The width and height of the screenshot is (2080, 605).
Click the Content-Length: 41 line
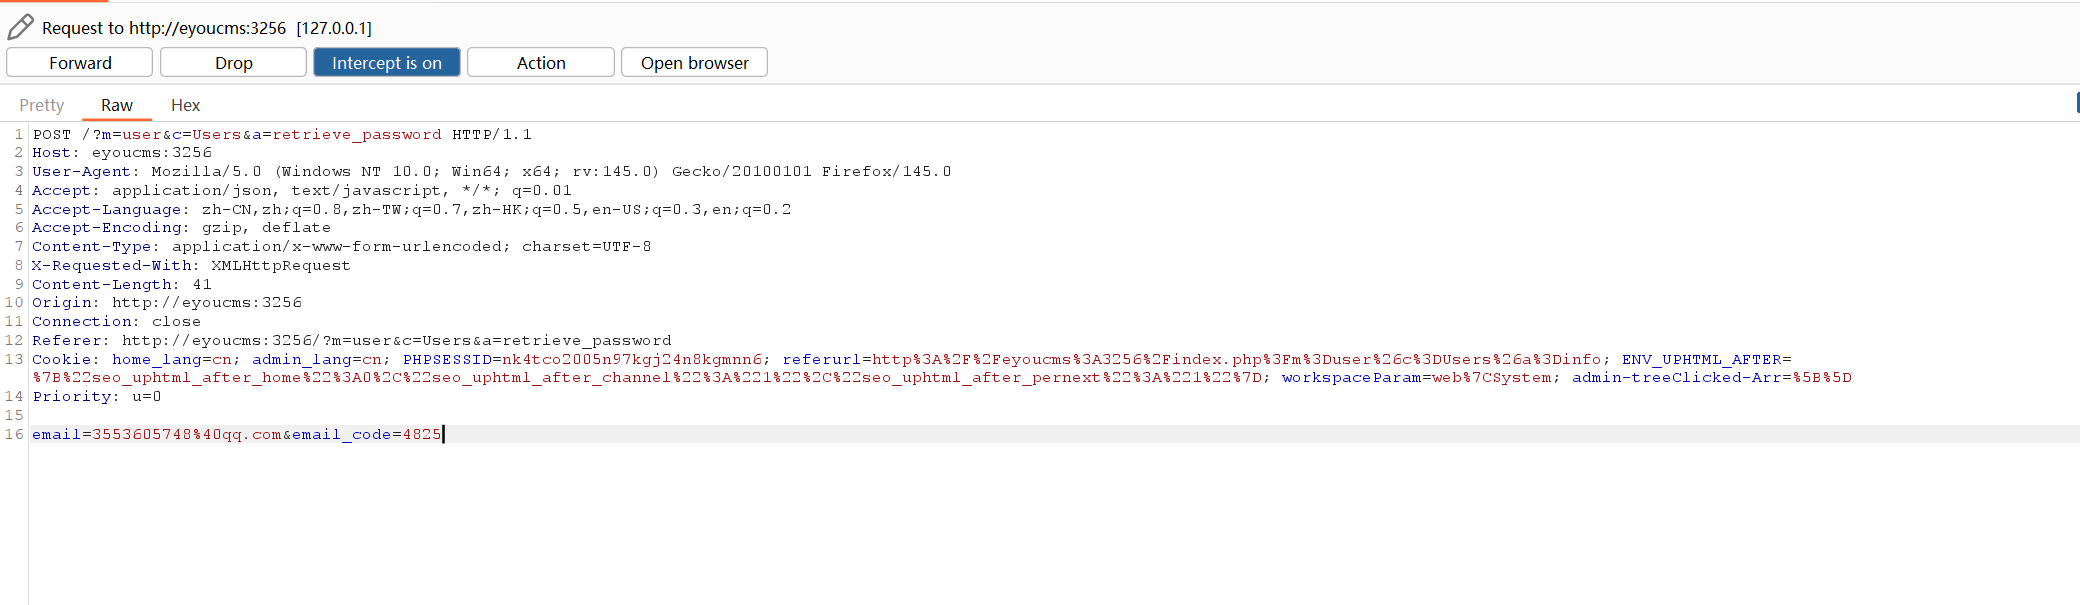click(122, 285)
